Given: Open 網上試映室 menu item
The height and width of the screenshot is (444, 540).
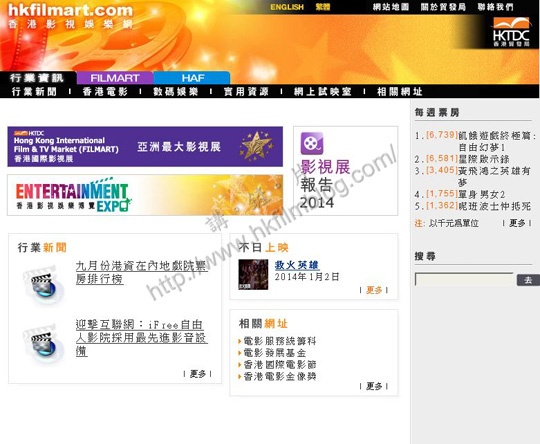Looking at the screenshot, I should tap(323, 92).
